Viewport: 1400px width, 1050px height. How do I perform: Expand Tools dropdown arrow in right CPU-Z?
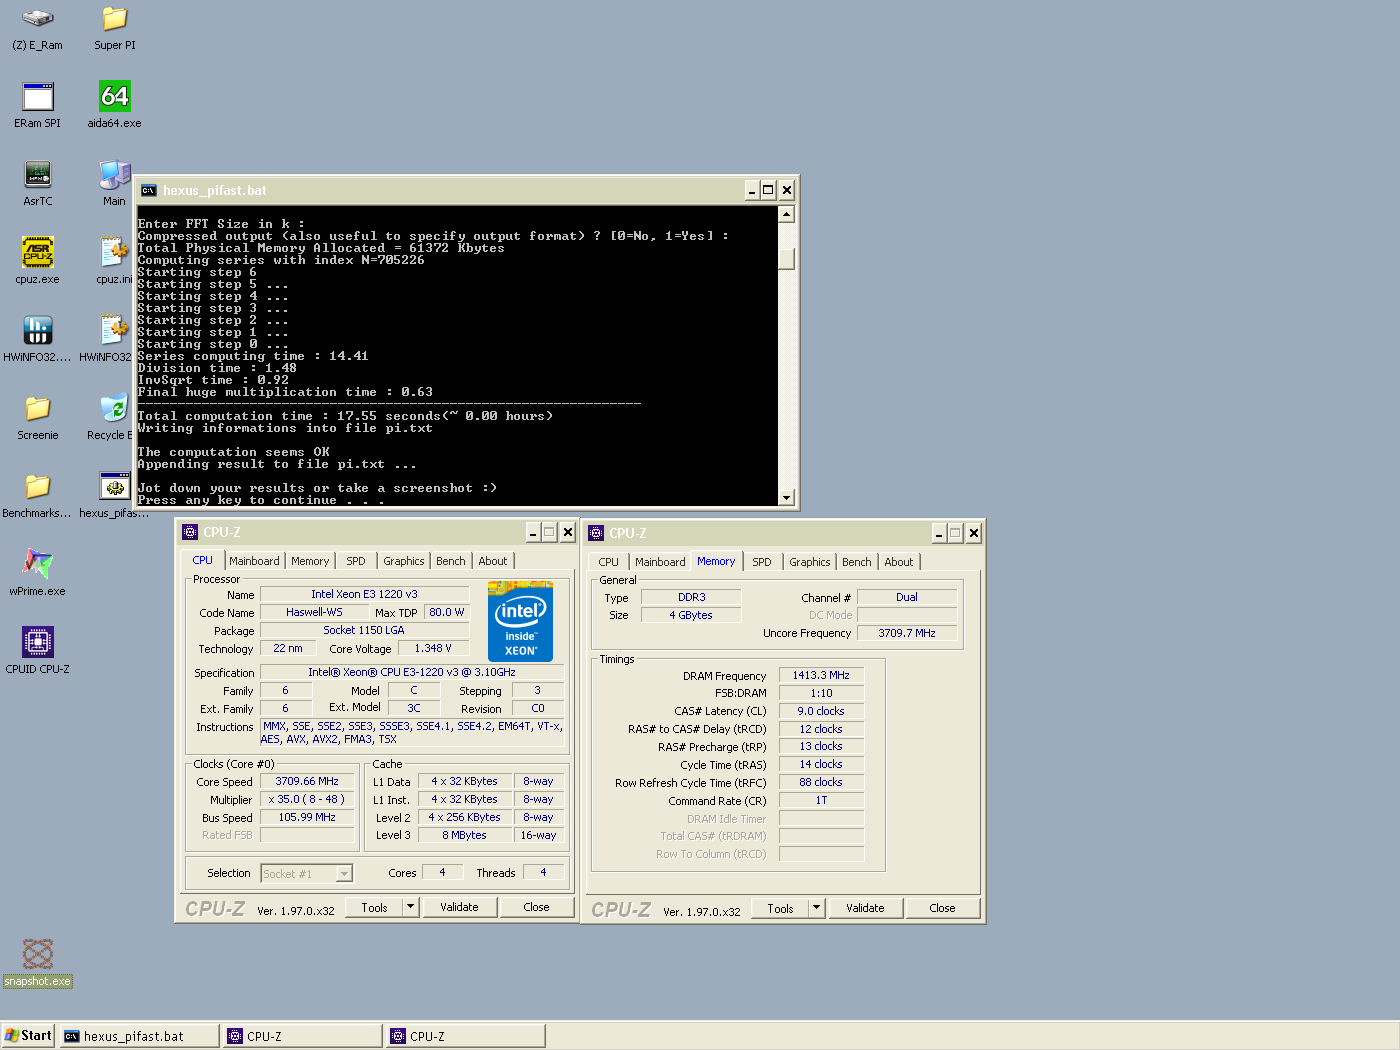click(x=816, y=908)
